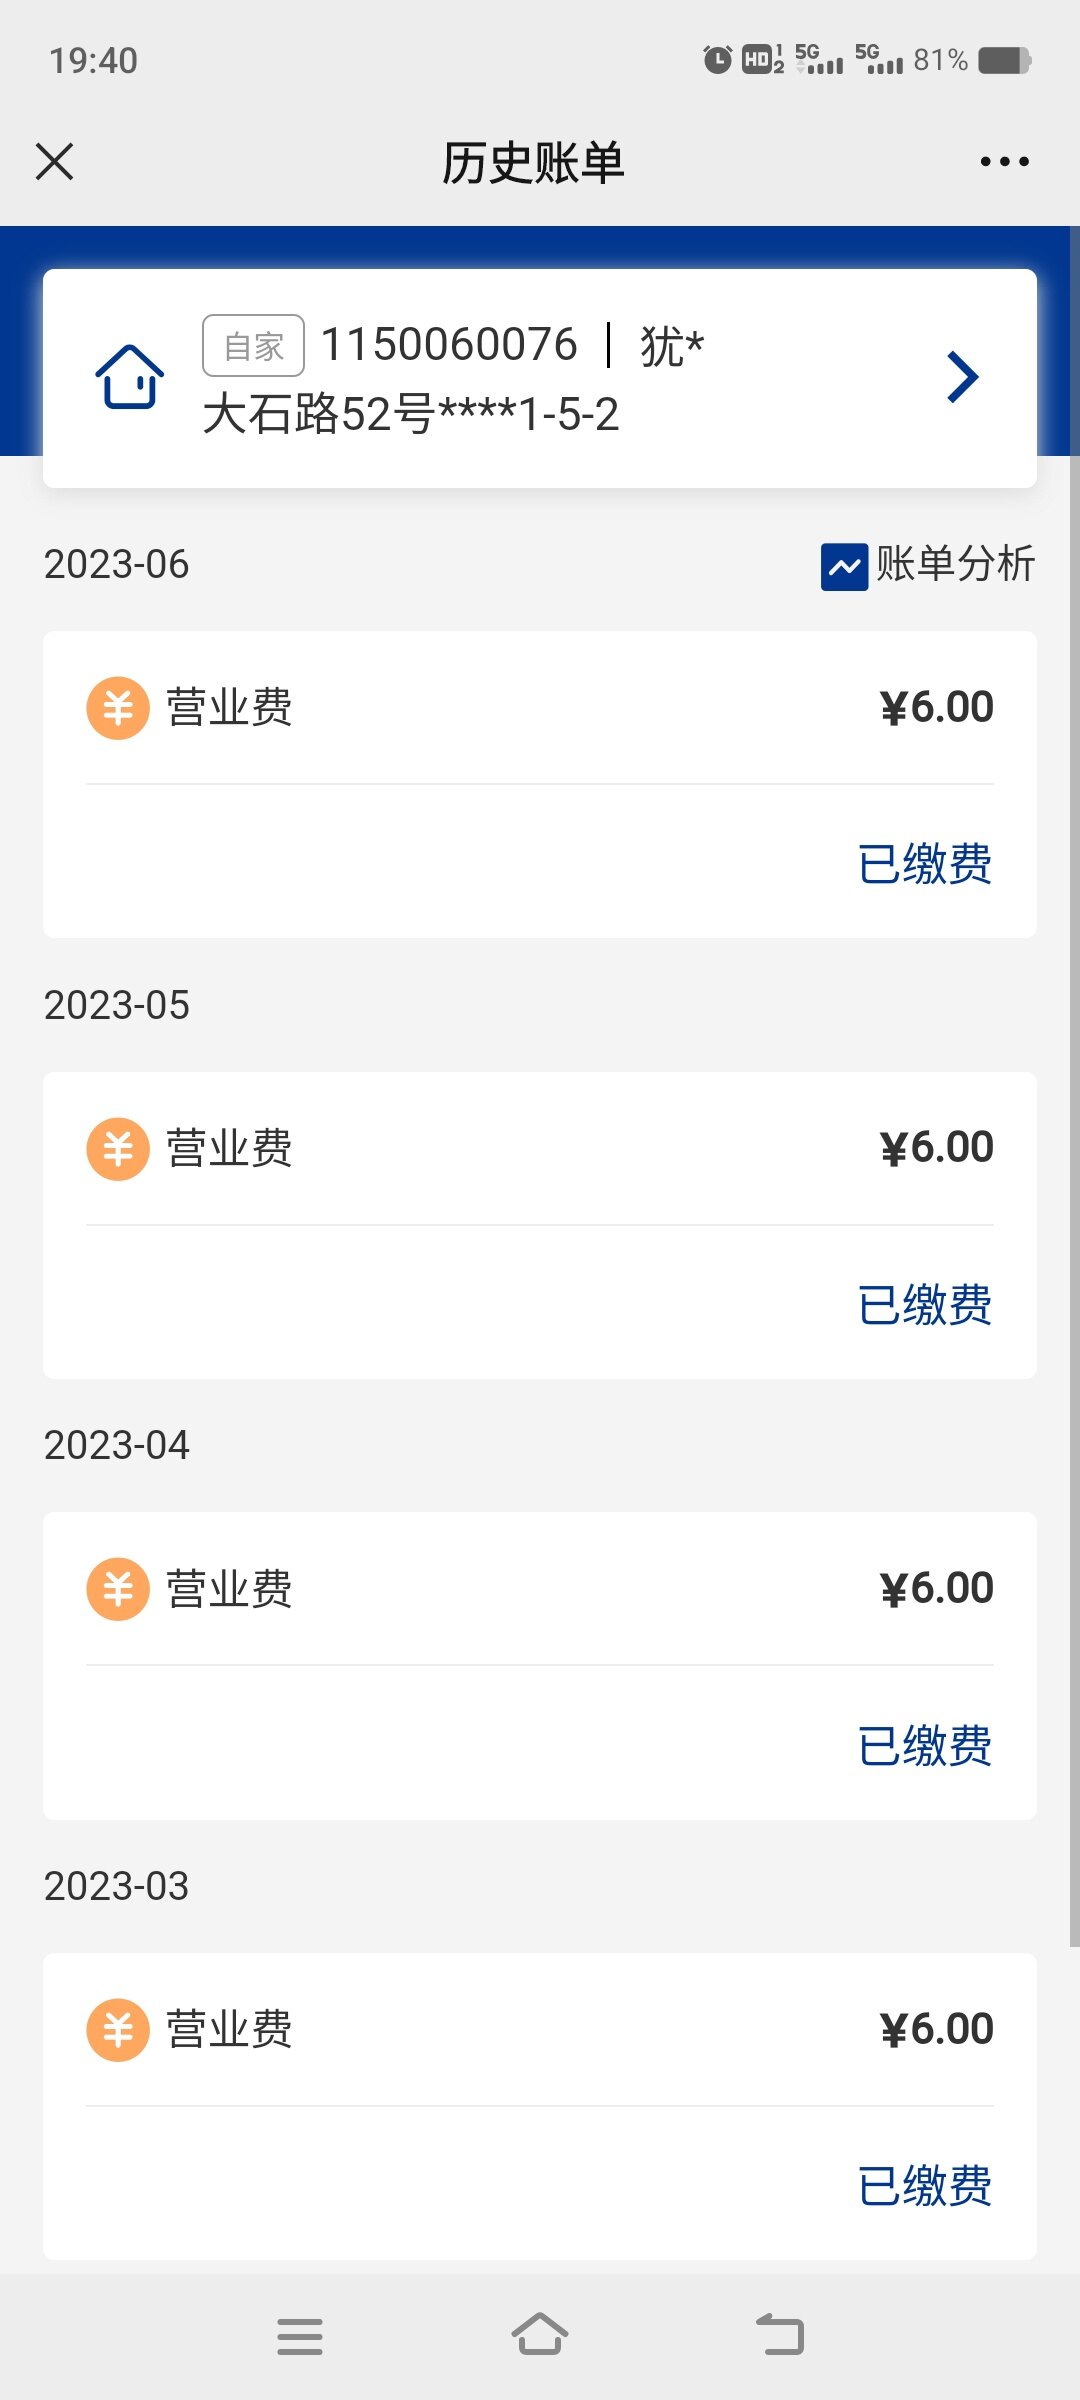Image resolution: width=1080 pixels, height=2400 pixels.
Task: Open 账单分析 bill analysis chart icon
Action: click(x=844, y=567)
